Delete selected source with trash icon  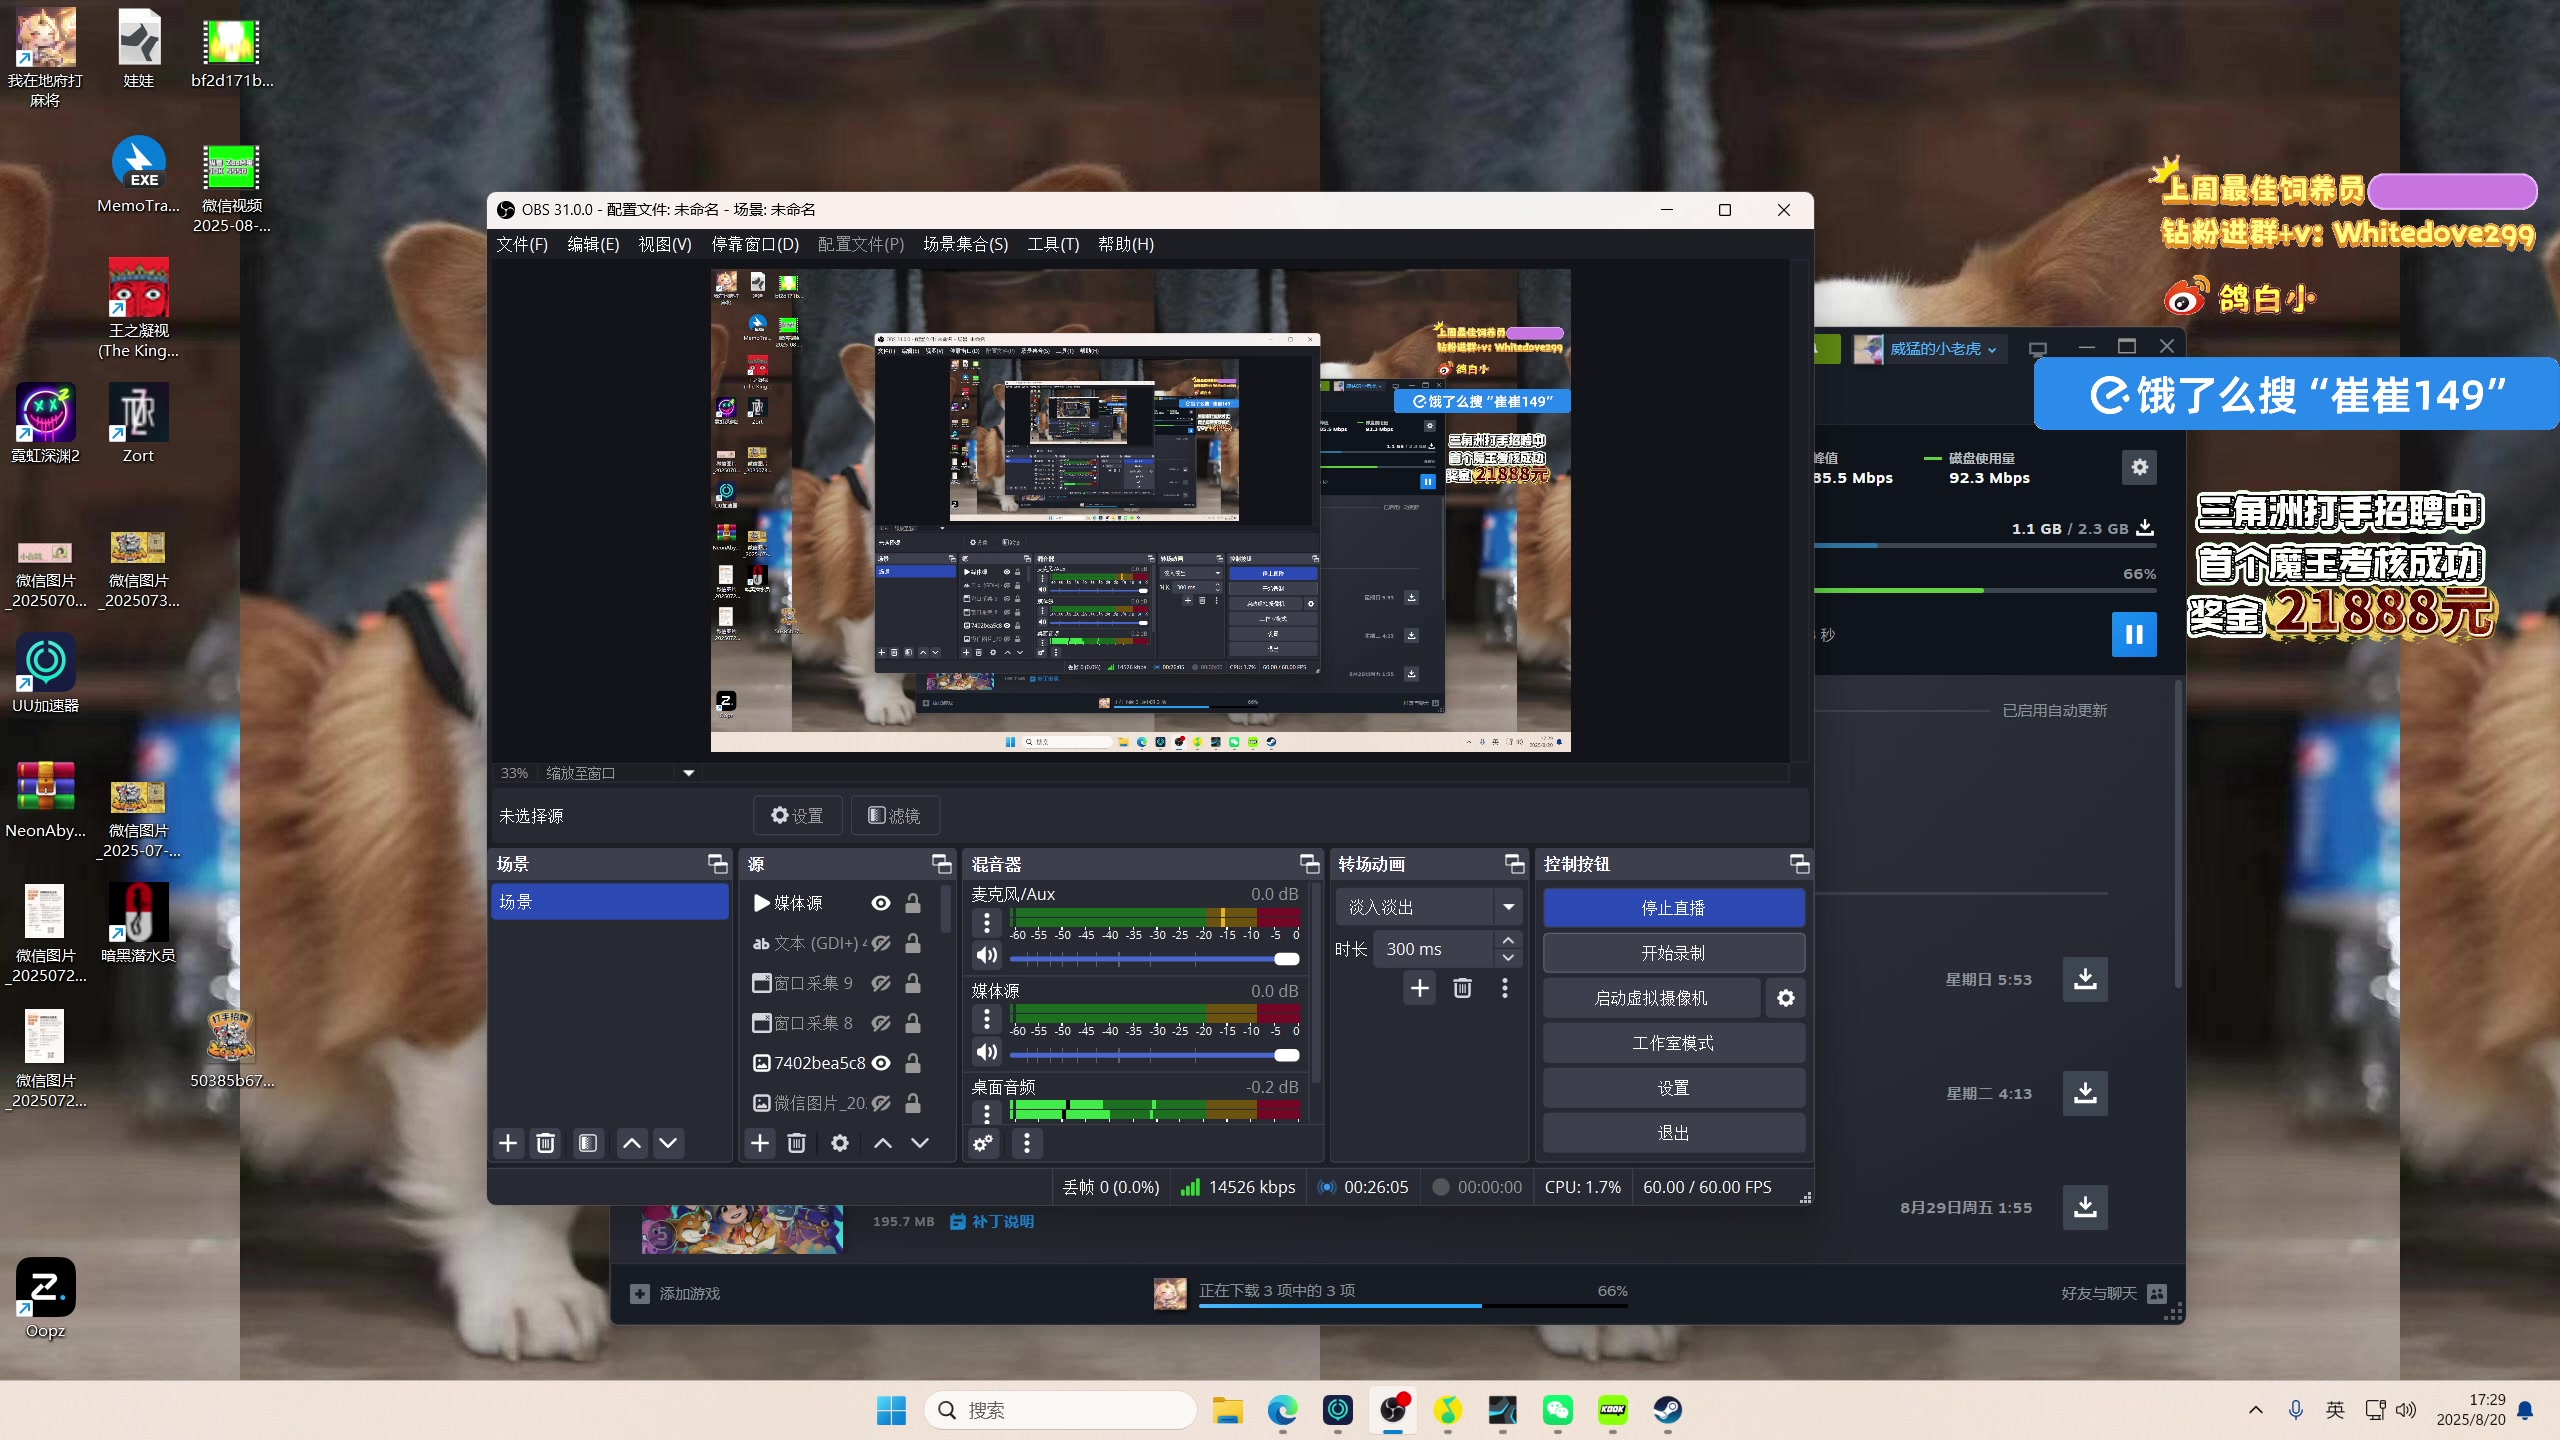coord(796,1143)
